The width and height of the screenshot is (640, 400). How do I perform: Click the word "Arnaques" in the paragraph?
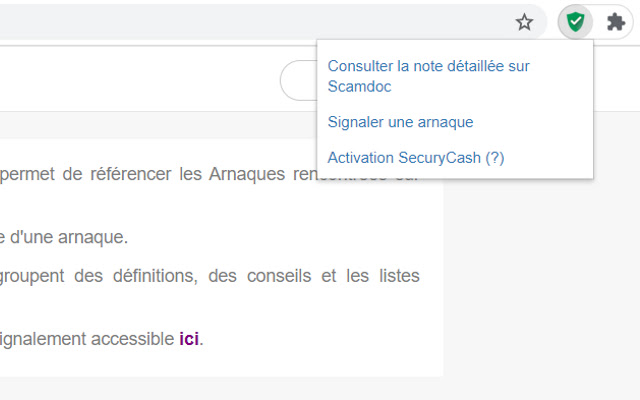click(x=248, y=174)
